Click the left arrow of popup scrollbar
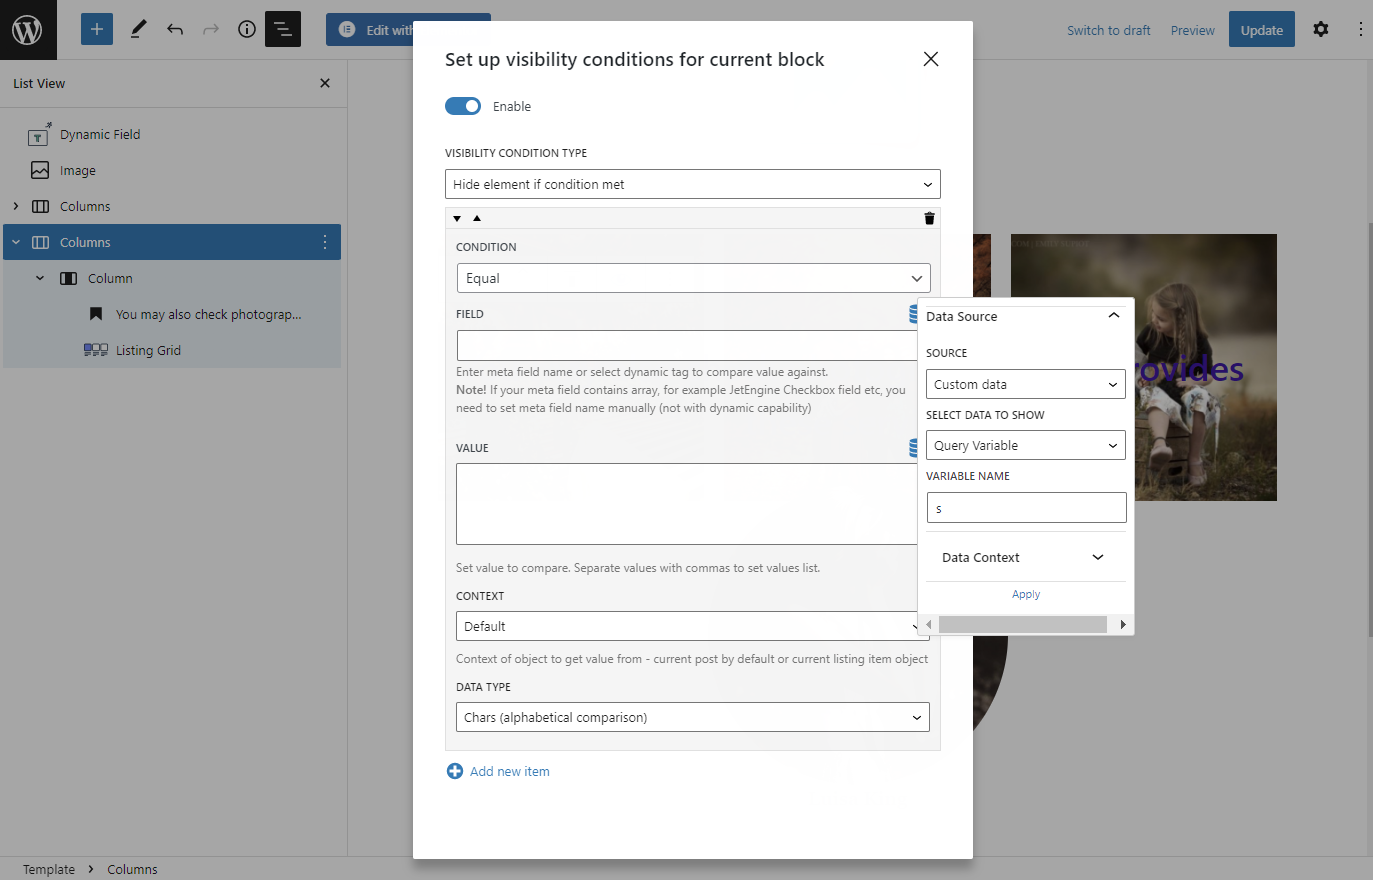Image resolution: width=1373 pixels, height=880 pixels. (929, 624)
